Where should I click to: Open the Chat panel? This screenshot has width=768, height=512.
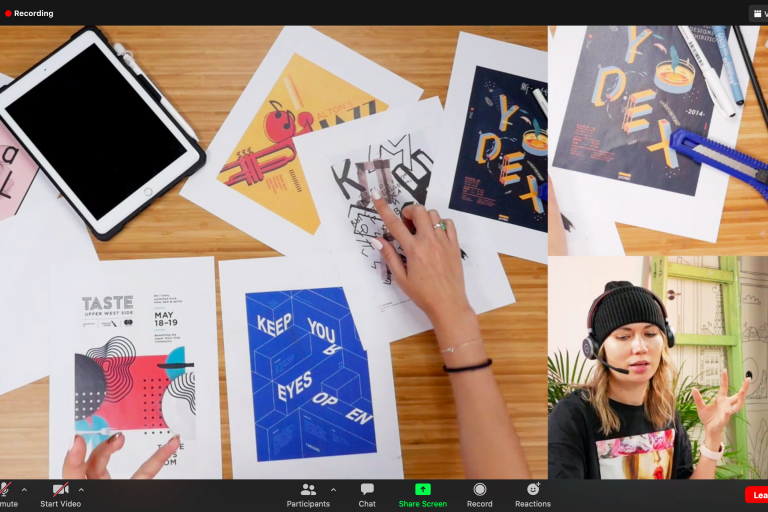click(367, 493)
